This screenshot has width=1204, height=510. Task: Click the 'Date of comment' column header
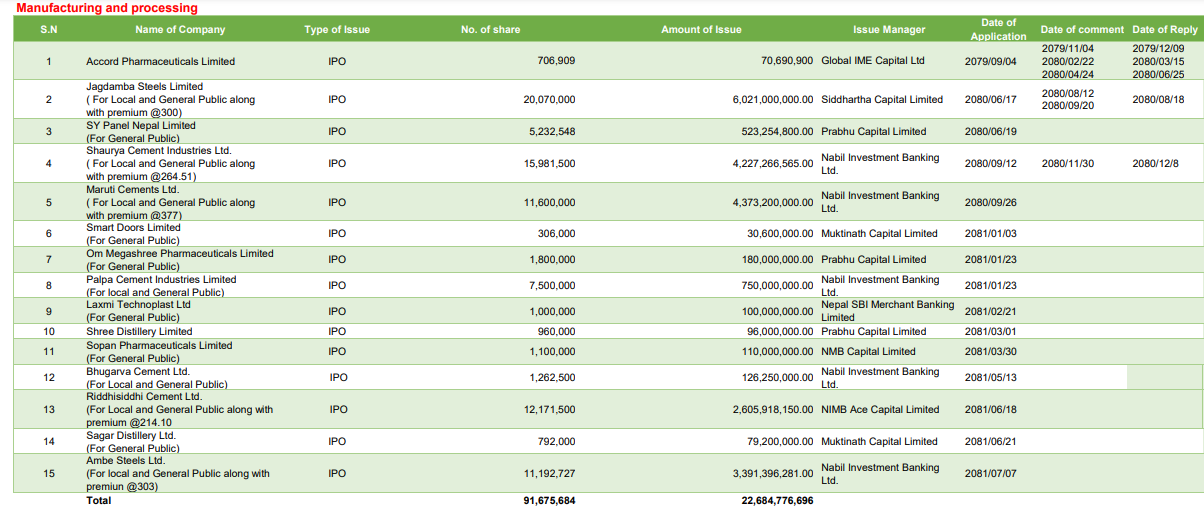click(x=1082, y=29)
